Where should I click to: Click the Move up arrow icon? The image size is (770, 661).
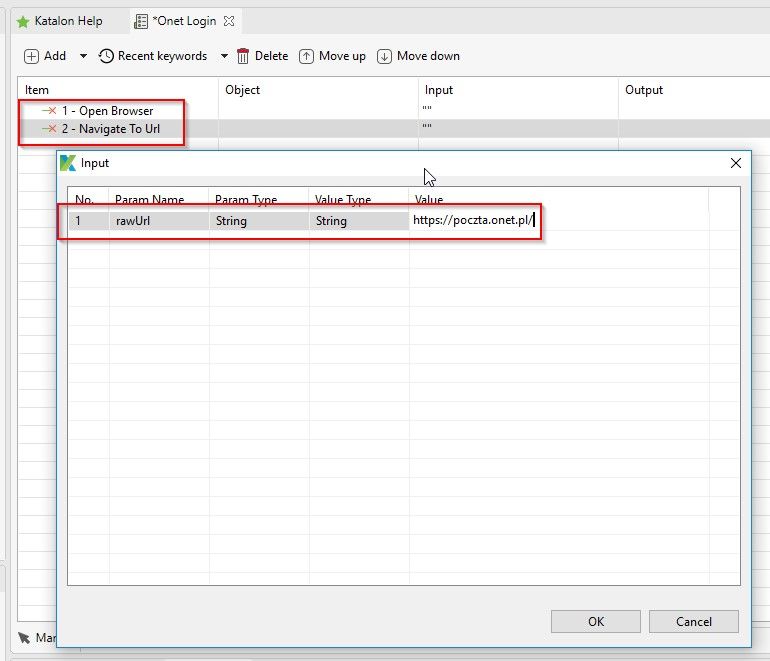point(307,56)
